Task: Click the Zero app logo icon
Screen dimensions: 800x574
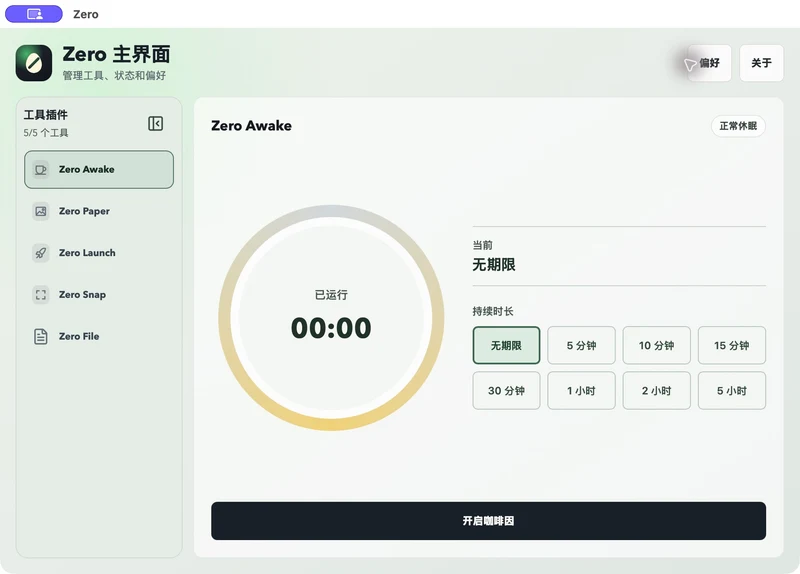Action: coord(34,63)
